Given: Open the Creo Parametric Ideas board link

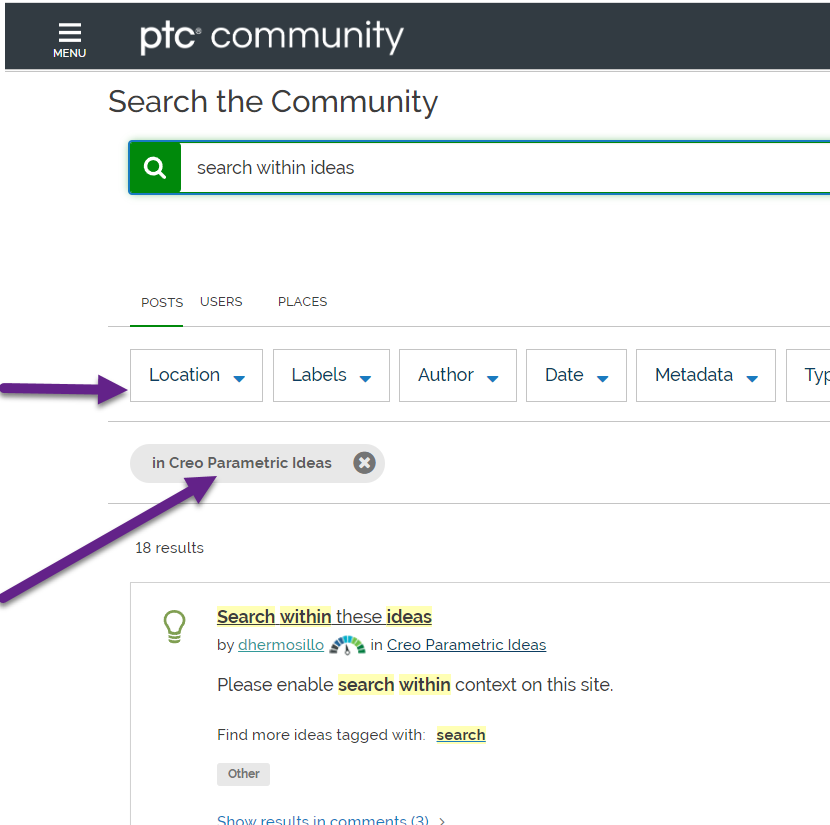Looking at the screenshot, I should 466,645.
